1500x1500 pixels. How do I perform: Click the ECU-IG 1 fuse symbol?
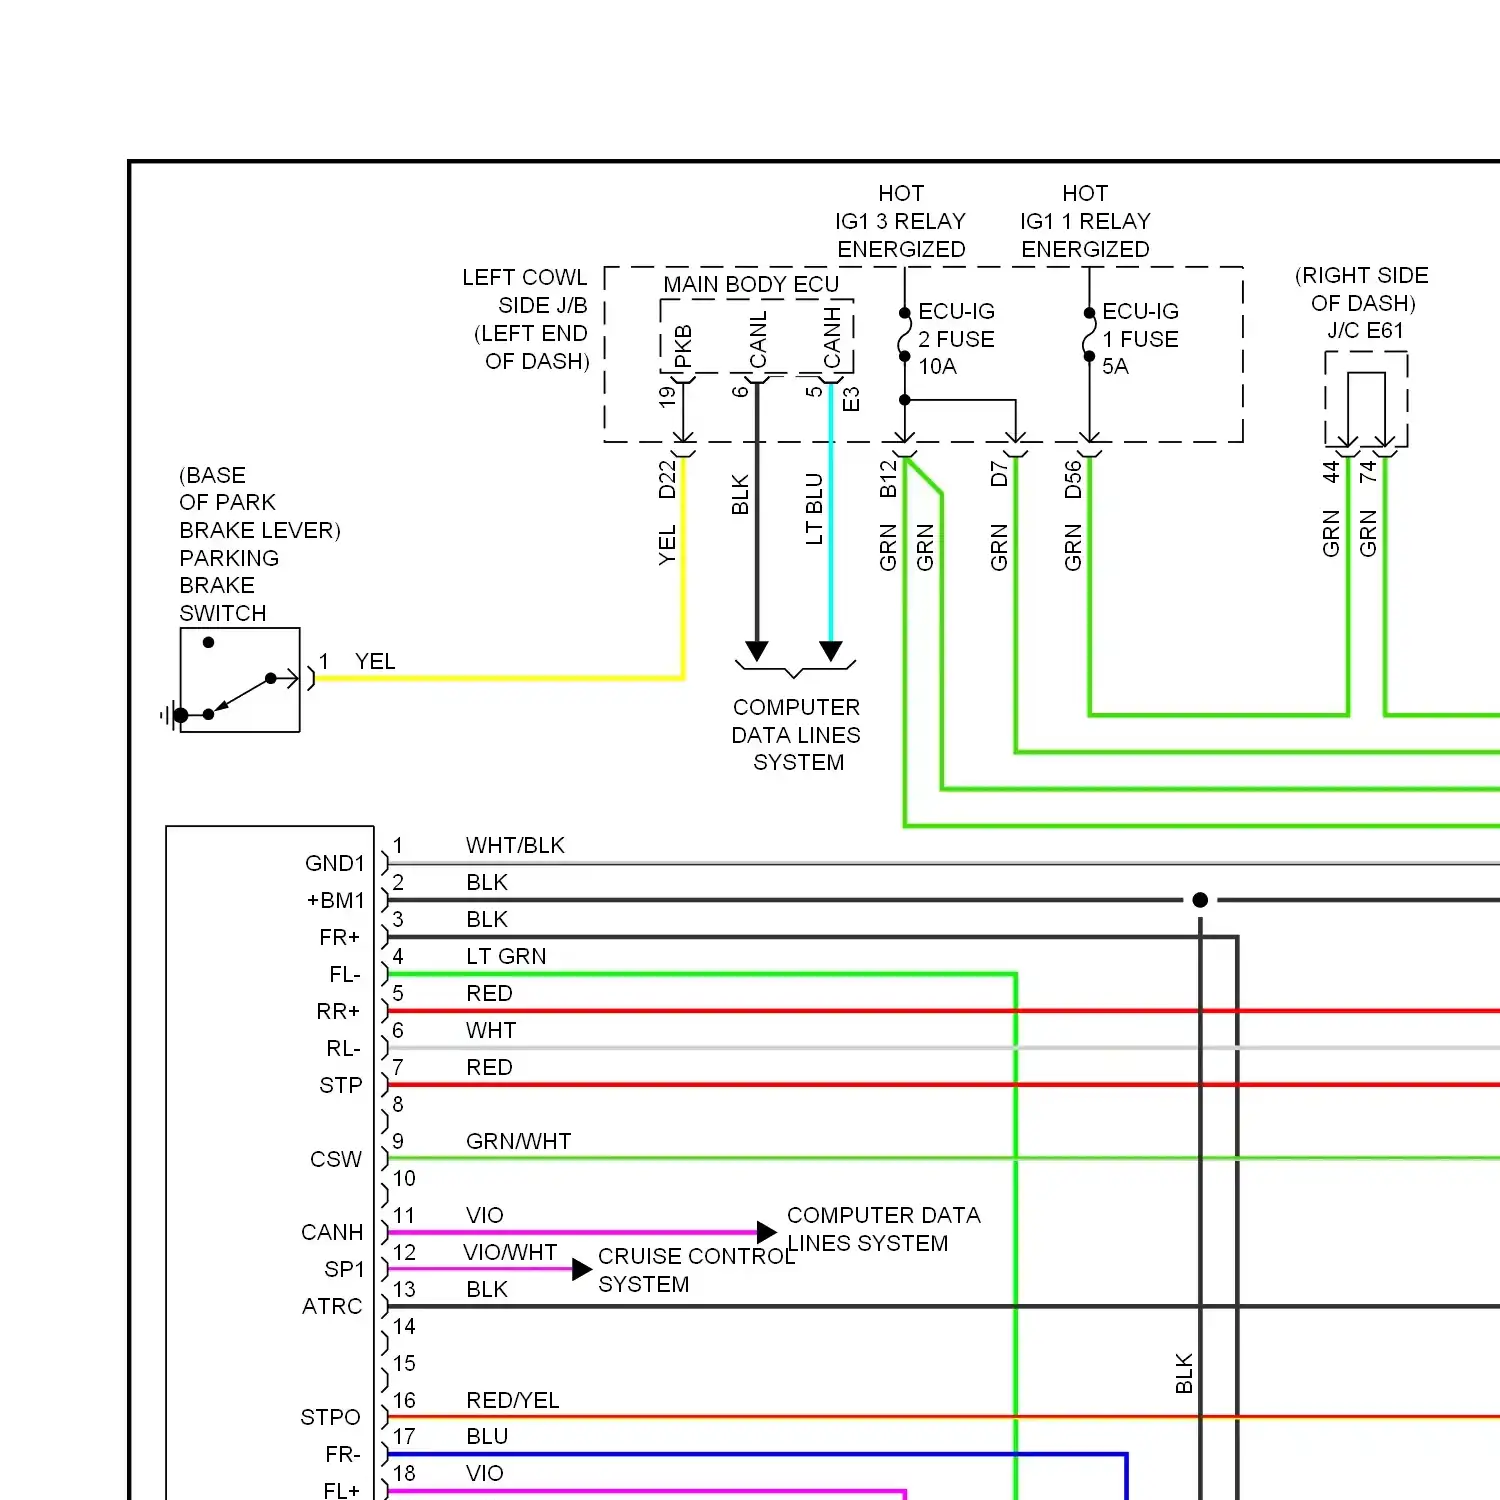[x=1089, y=335]
